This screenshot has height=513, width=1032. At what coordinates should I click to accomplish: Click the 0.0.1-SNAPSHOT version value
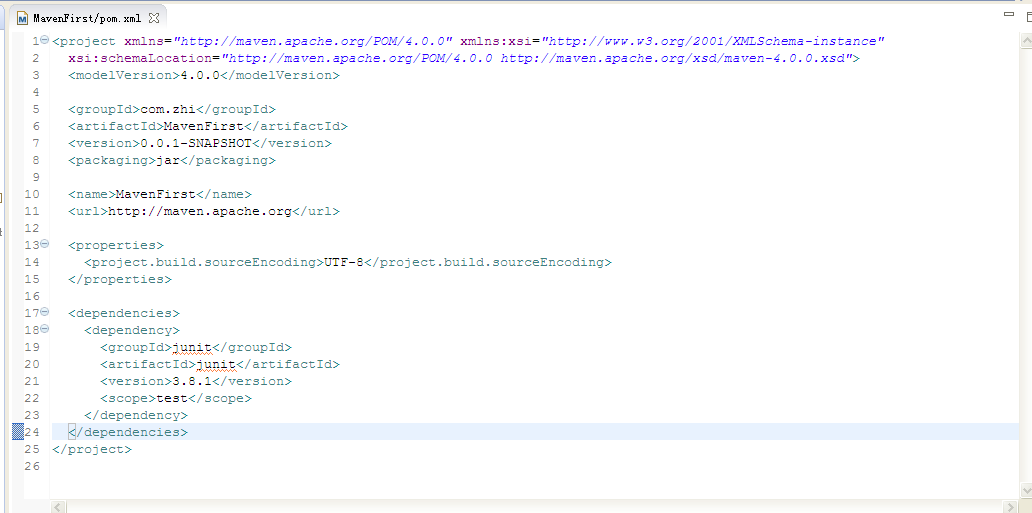point(195,144)
